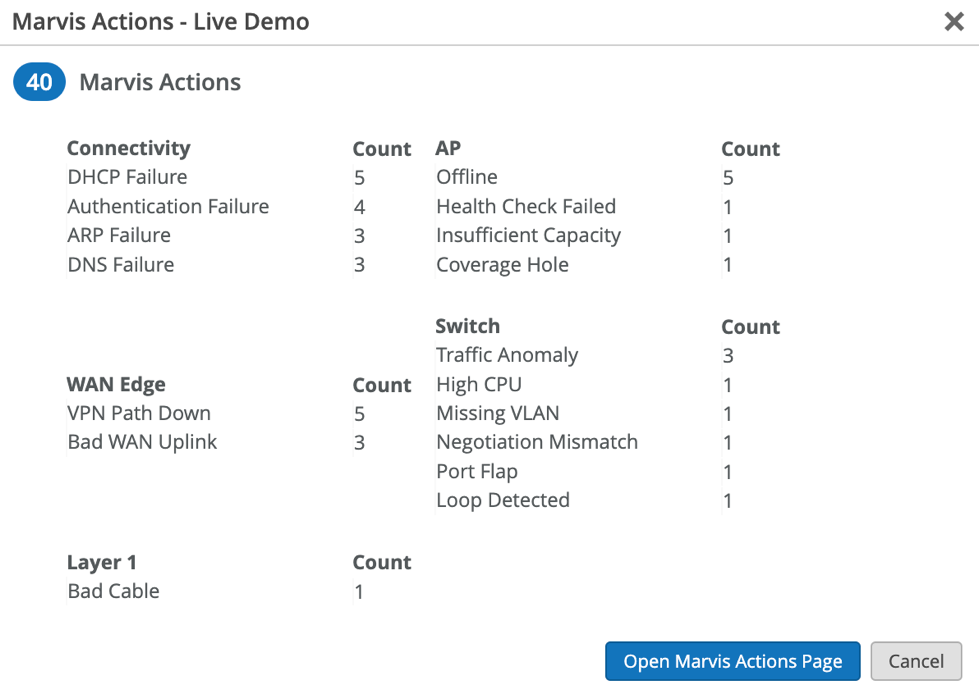The image size is (979, 699).
Task: Click the ARP Failure item
Action: click(119, 236)
